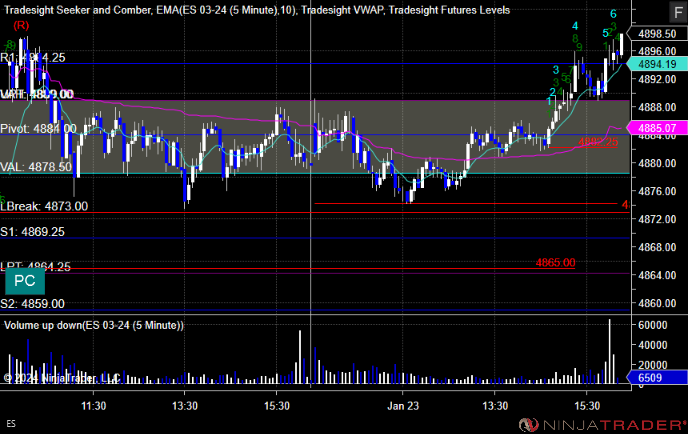
Task: Click the 4892.00 price axis label
Action: tap(657, 79)
